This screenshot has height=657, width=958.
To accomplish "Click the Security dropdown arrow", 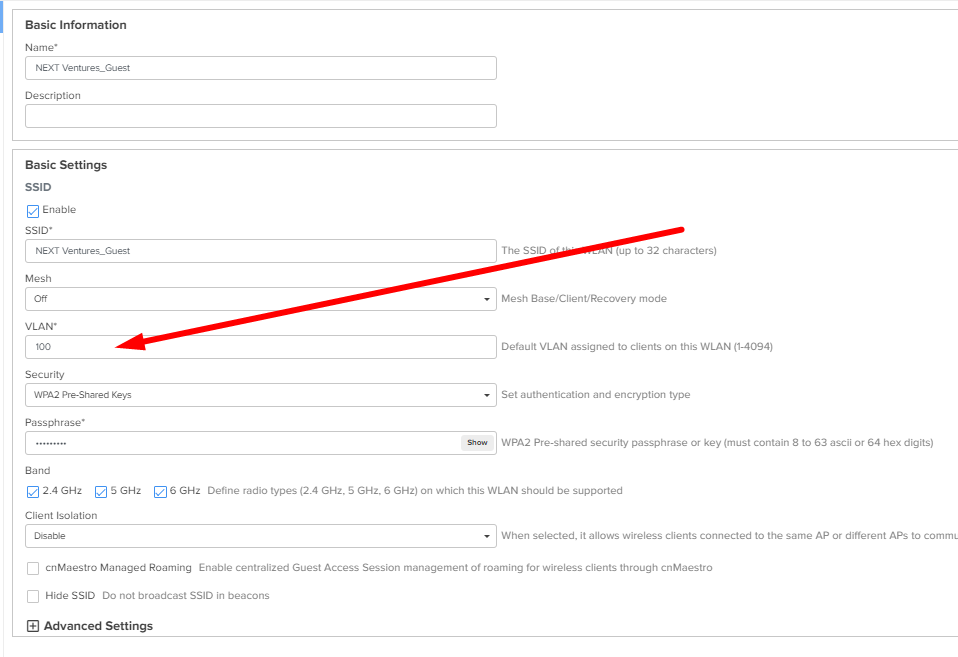I will pos(487,395).
